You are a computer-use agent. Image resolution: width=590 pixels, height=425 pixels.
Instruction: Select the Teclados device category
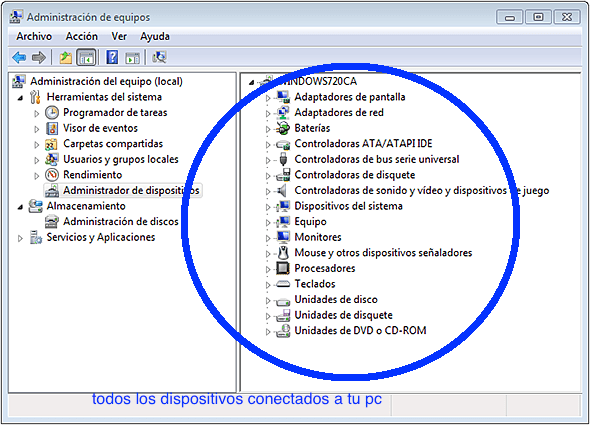(315, 284)
